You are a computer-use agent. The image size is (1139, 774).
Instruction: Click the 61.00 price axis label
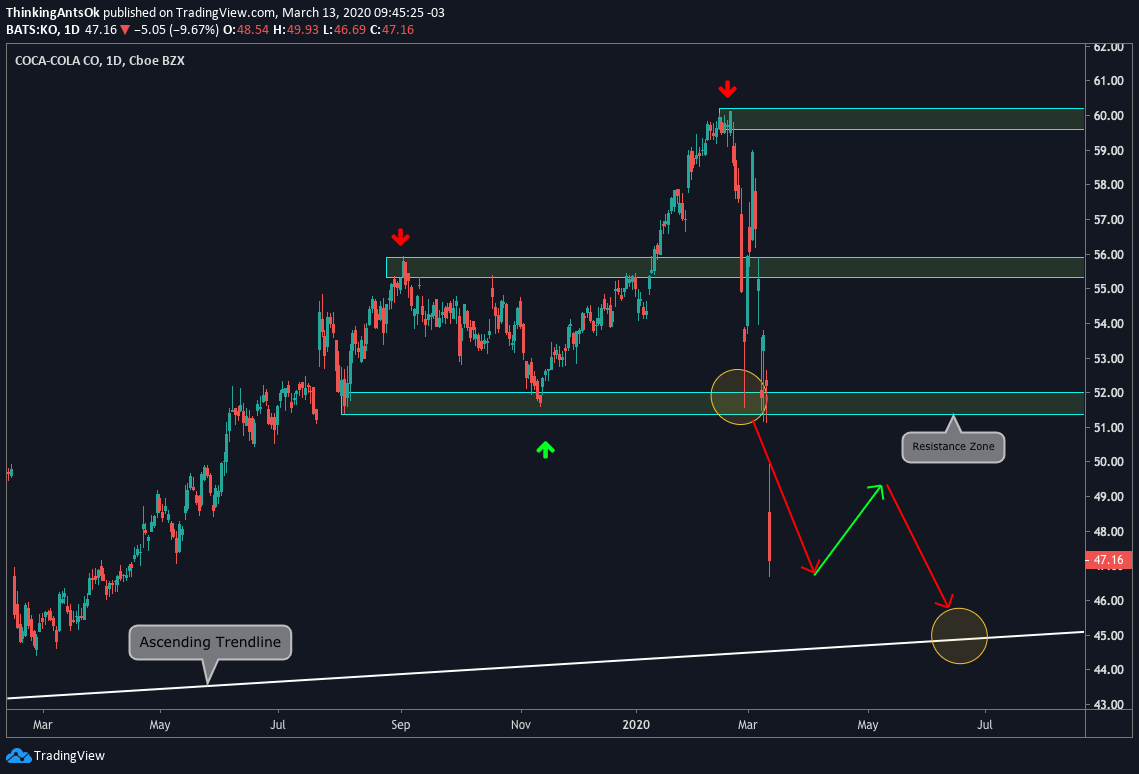pyautogui.click(x=1108, y=81)
